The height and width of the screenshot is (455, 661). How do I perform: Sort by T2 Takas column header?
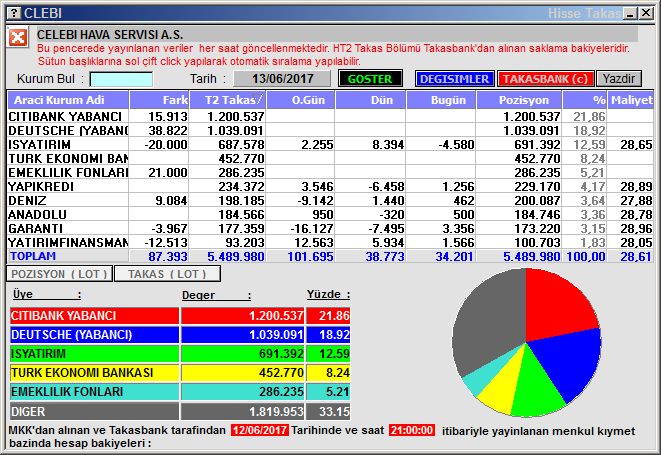228,100
